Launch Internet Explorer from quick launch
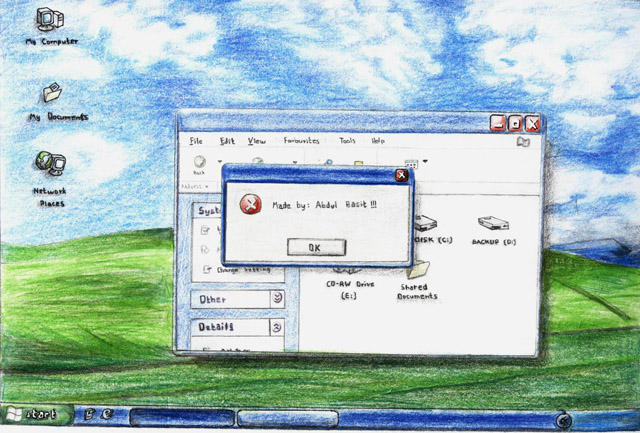The height and width of the screenshot is (433, 640). [107, 414]
